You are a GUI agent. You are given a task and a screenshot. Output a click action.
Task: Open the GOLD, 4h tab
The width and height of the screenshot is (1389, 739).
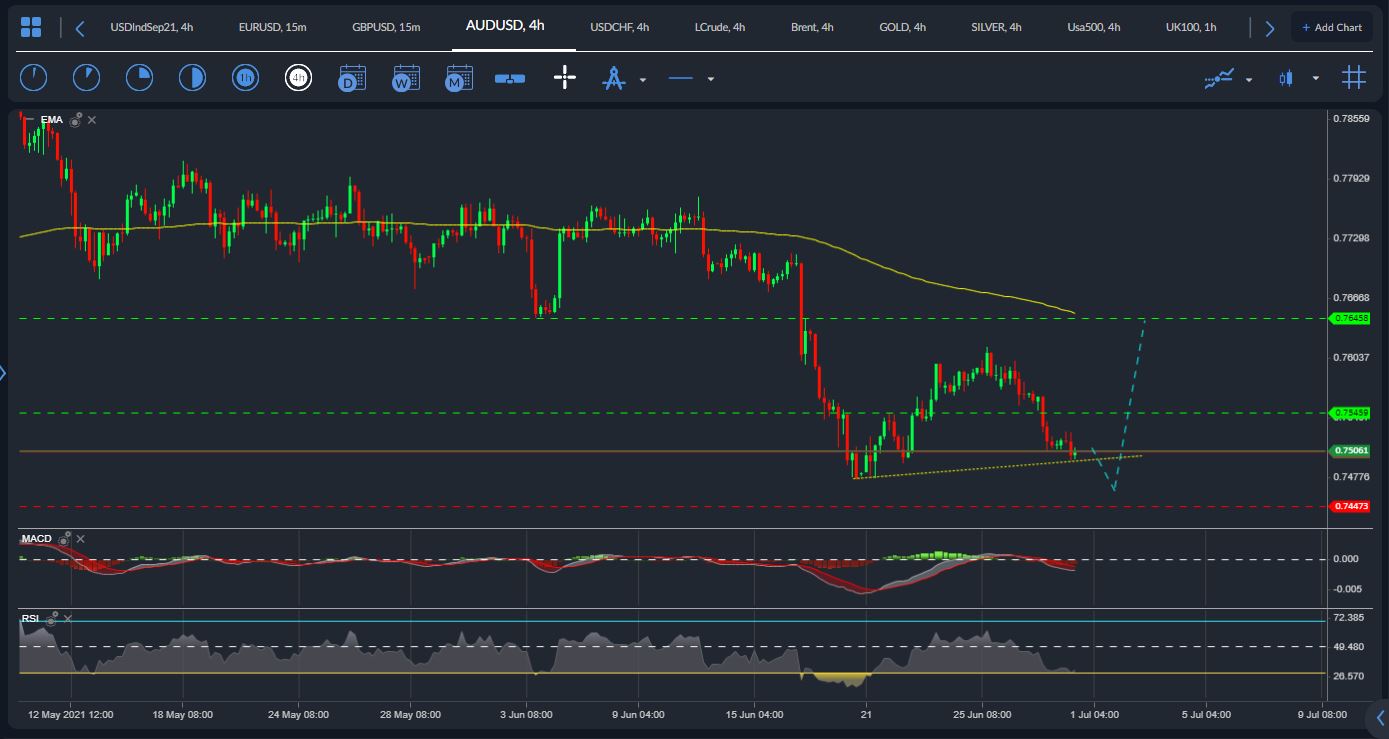(900, 27)
